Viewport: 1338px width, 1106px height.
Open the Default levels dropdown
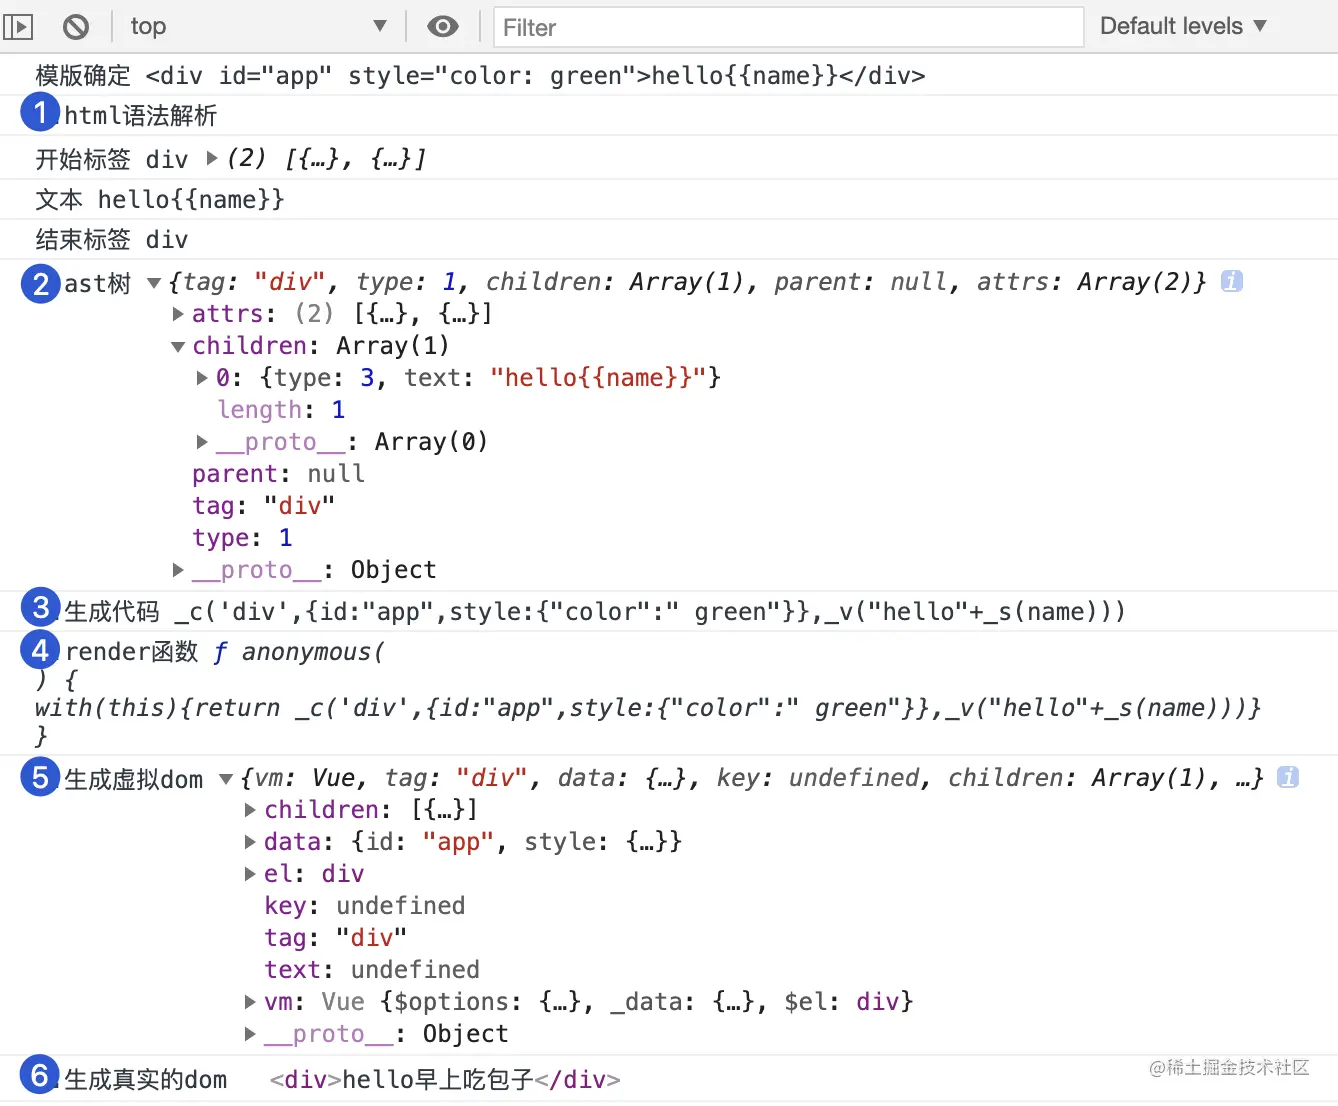coord(1183,27)
